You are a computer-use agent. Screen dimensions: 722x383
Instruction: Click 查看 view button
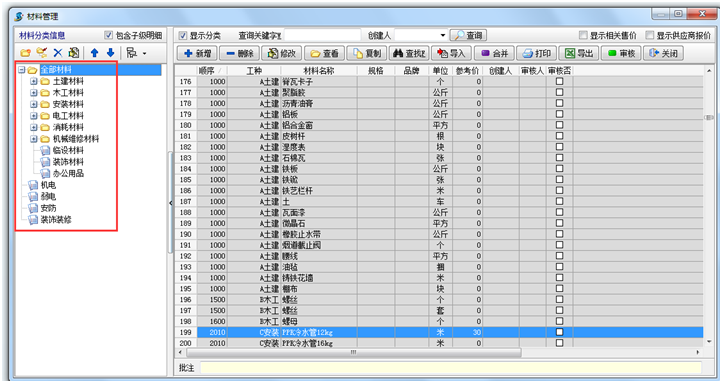click(x=324, y=53)
